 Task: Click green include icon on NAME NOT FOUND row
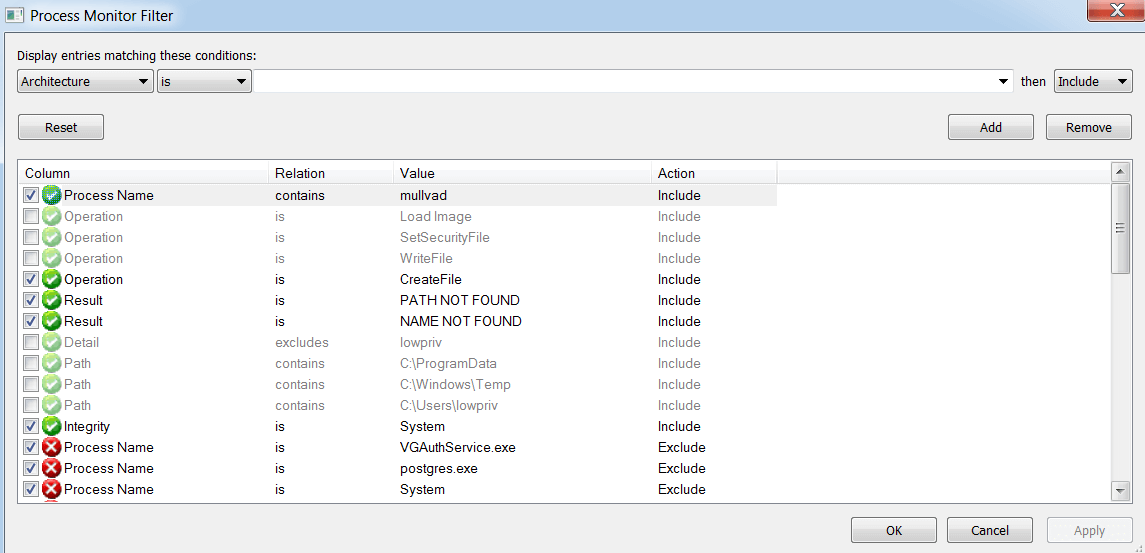pyautogui.click(x=51, y=321)
